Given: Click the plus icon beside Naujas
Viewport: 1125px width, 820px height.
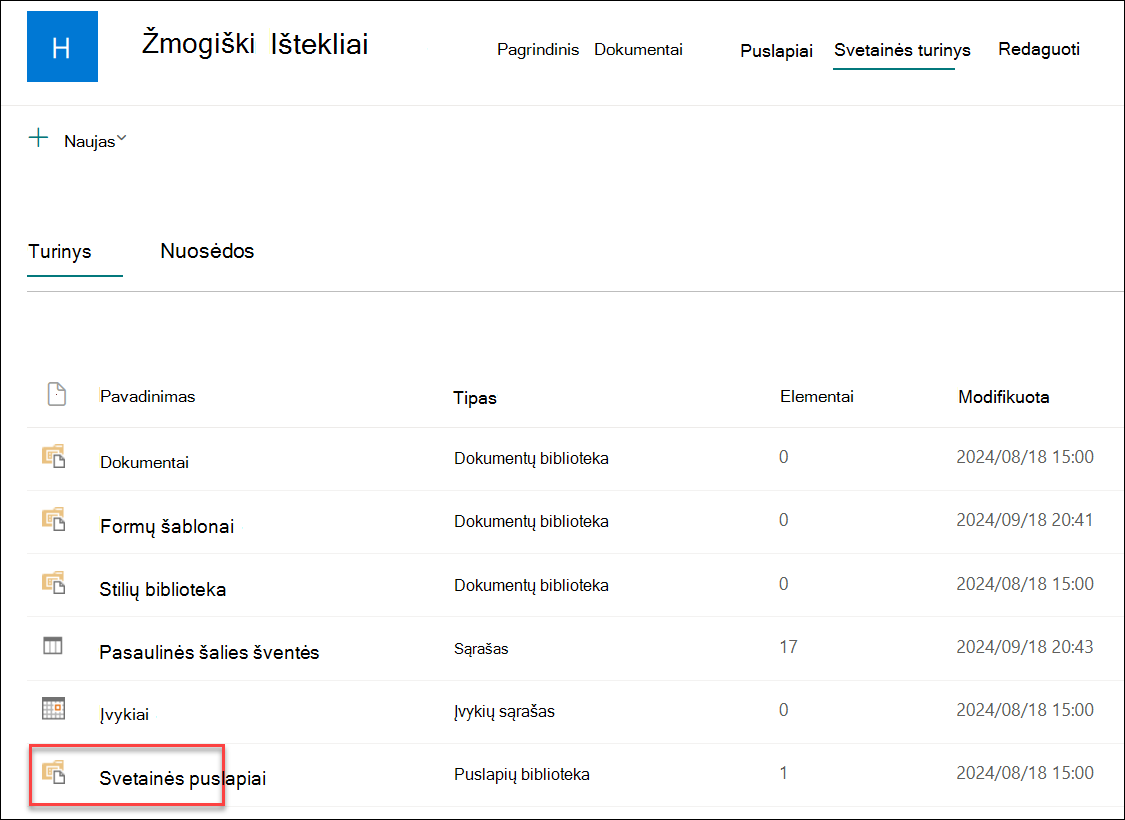Looking at the screenshot, I should click(x=38, y=138).
